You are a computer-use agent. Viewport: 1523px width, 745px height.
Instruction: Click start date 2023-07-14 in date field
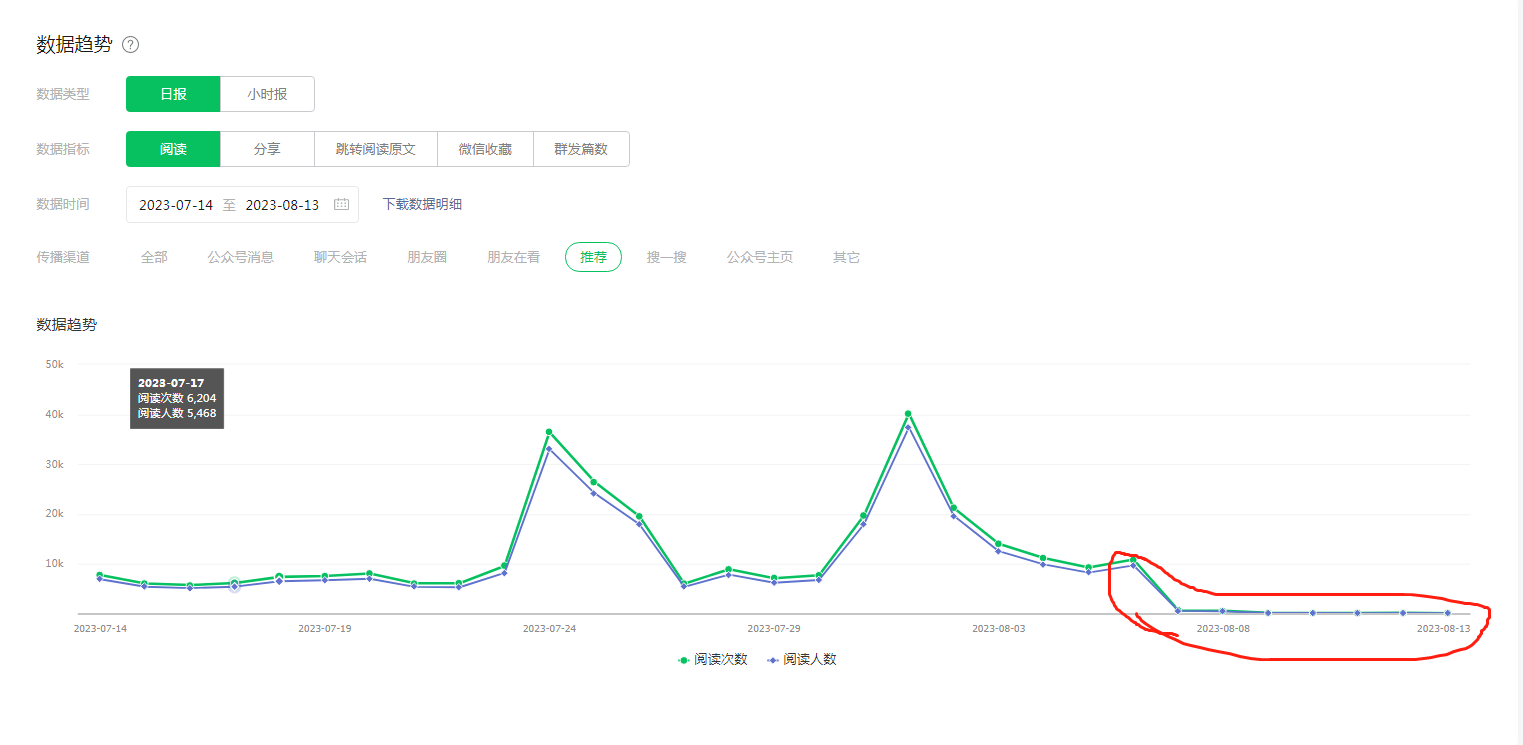pyautogui.click(x=176, y=205)
